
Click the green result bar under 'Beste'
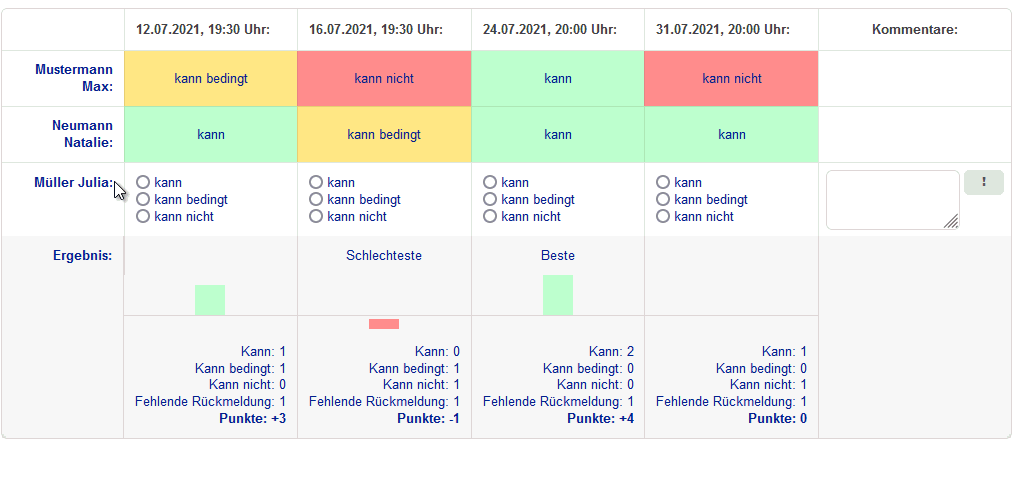pos(558,295)
